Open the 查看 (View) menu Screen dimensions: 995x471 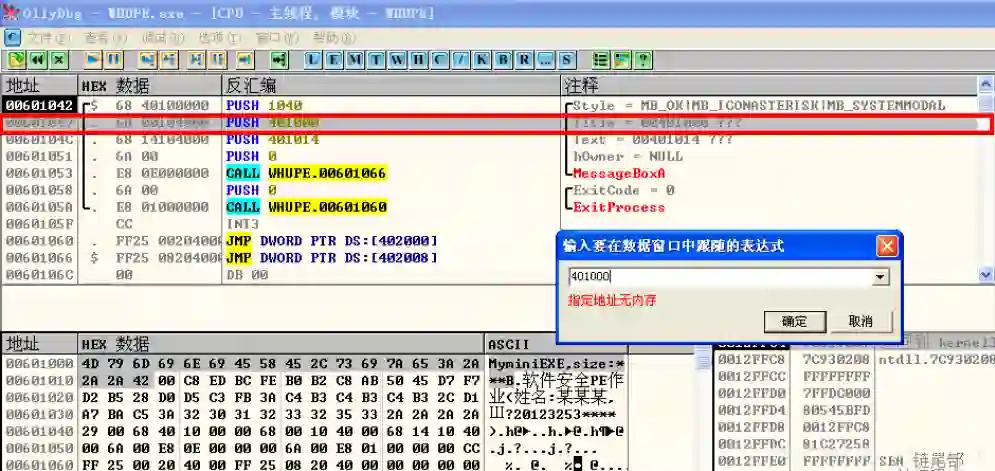[106, 37]
